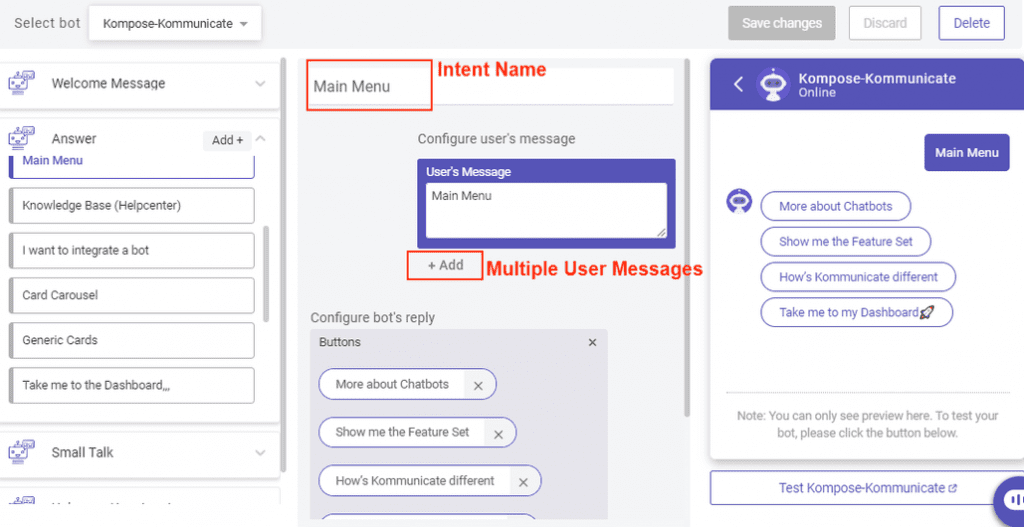Go back in chat preview
The image size is (1024, 527).
[x=739, y=84]
